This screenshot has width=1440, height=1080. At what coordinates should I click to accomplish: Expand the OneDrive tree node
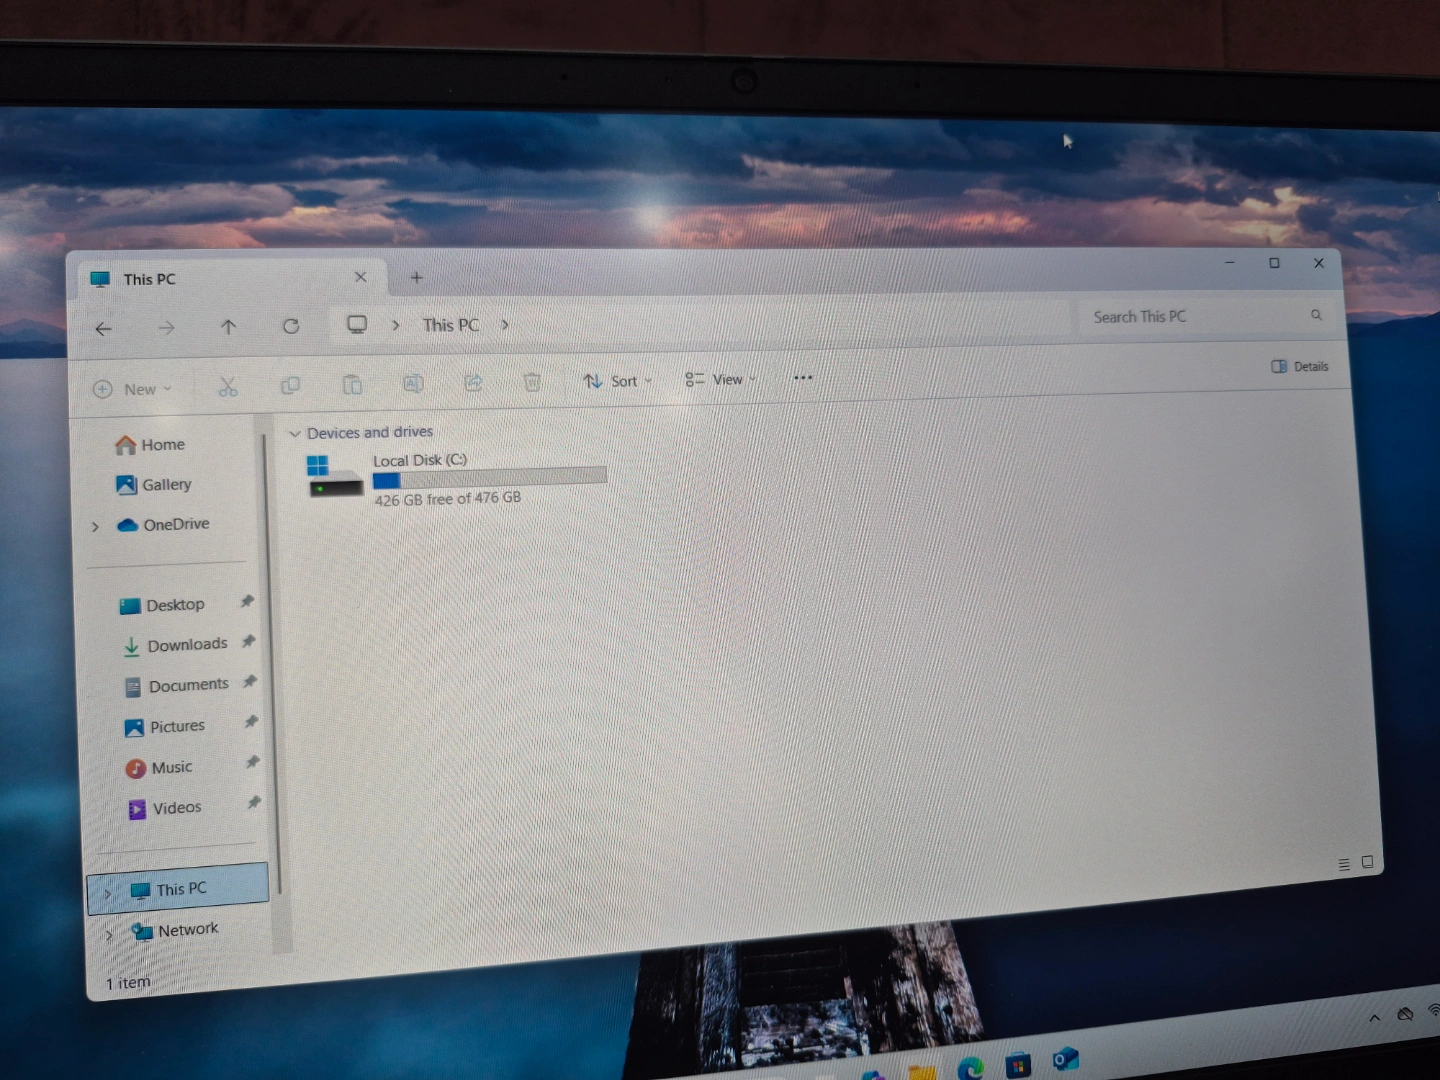click(96, 526)
